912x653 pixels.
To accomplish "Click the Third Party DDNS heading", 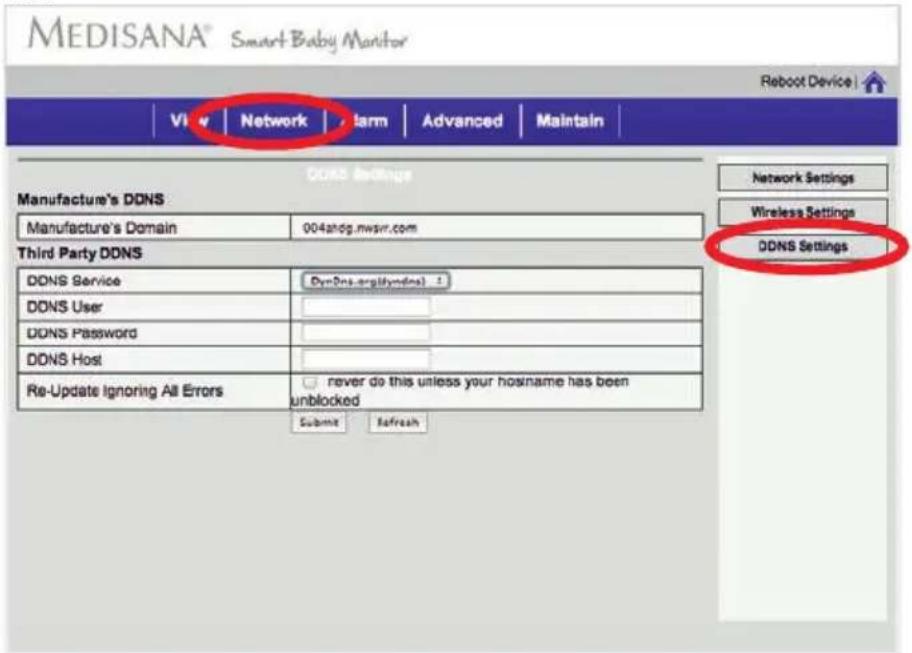I will click(x=80, y=254).
